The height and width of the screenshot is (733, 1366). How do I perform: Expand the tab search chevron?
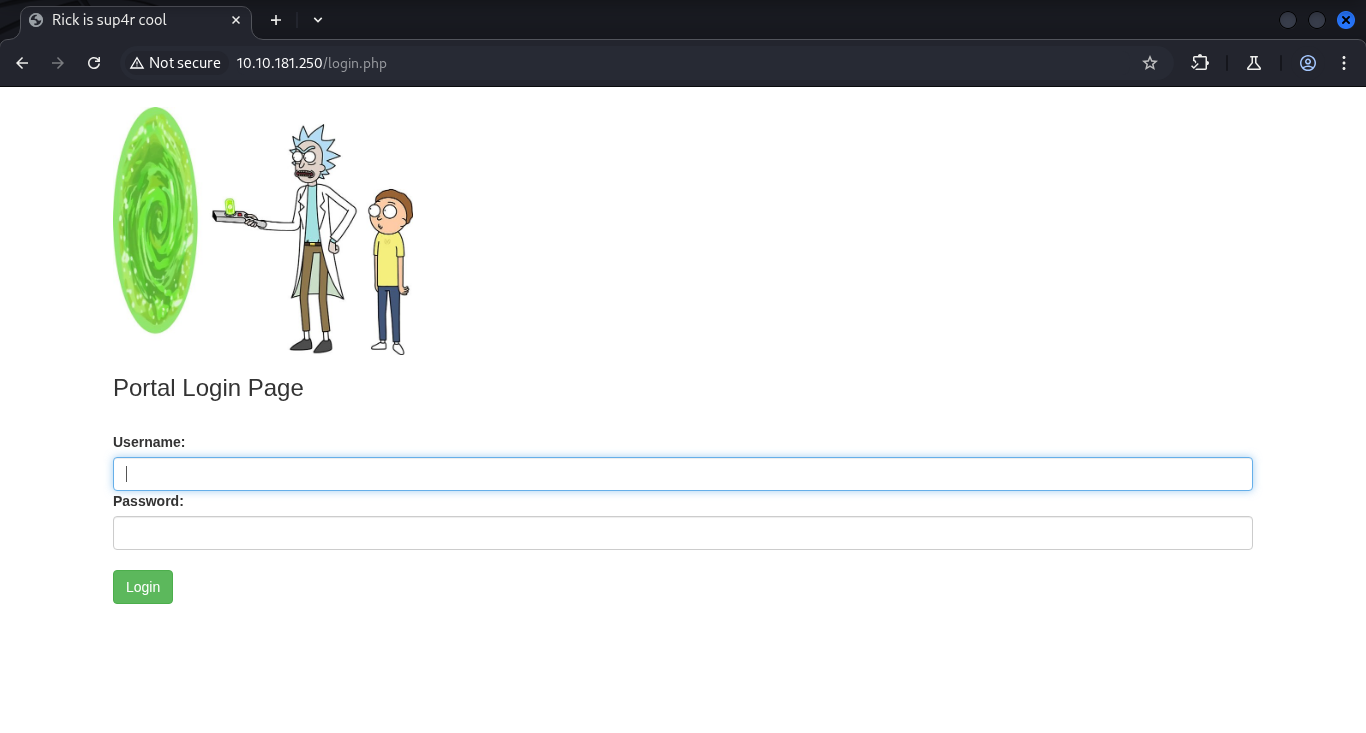click(x=318, y=20)
